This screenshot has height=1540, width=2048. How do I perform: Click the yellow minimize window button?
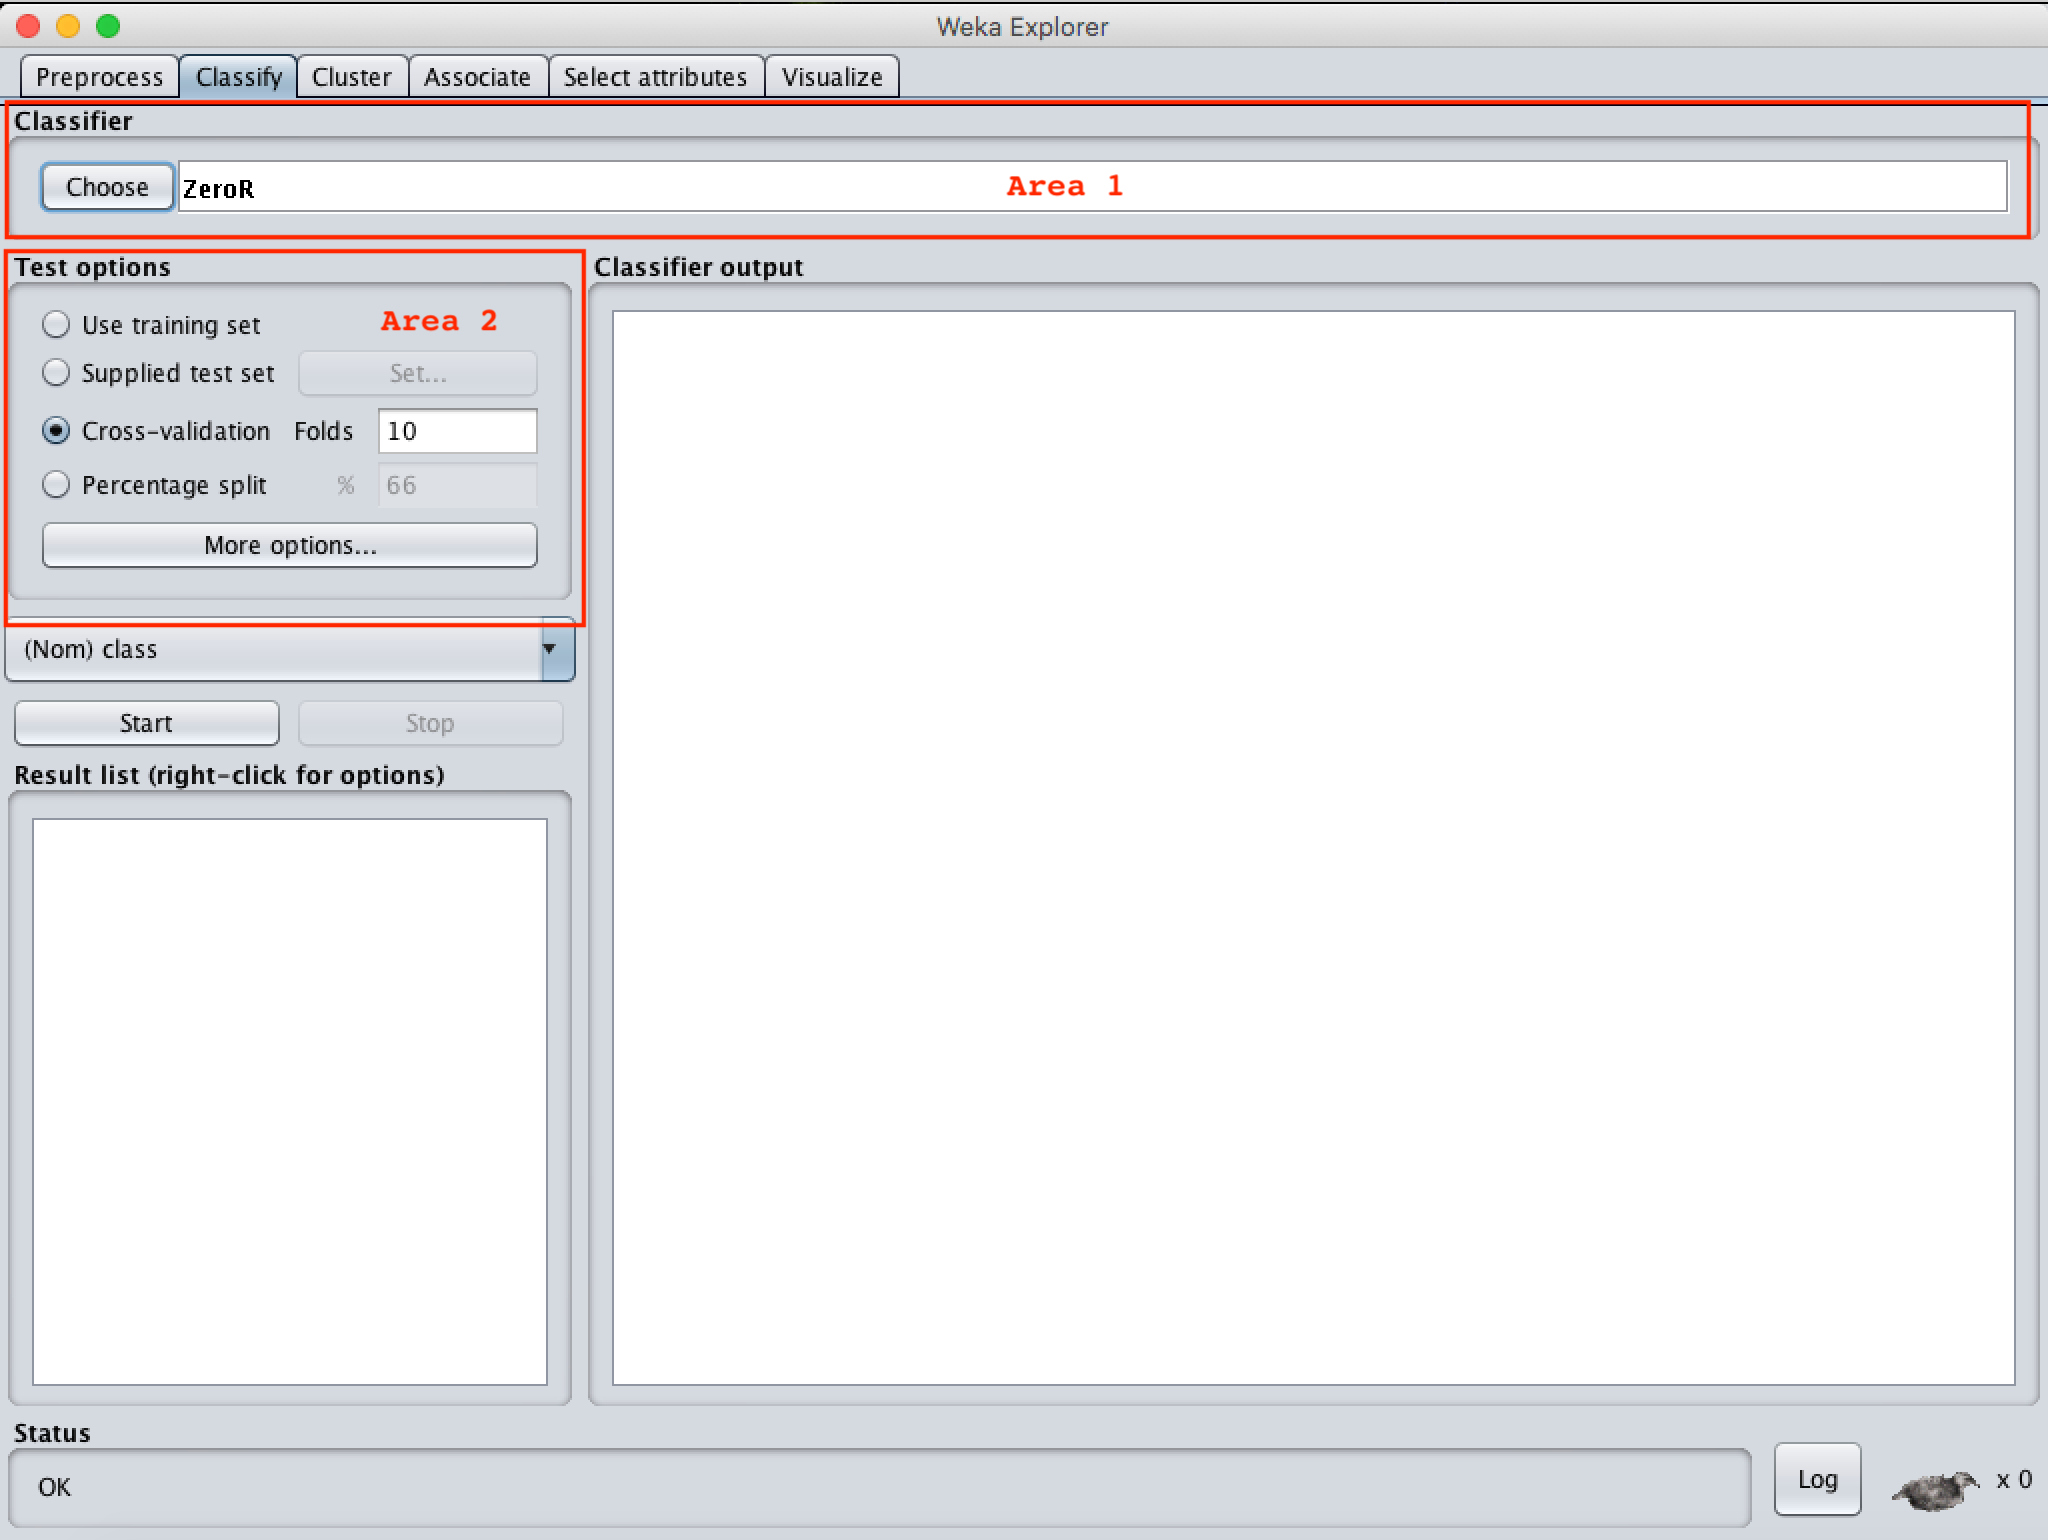point(68,26)
